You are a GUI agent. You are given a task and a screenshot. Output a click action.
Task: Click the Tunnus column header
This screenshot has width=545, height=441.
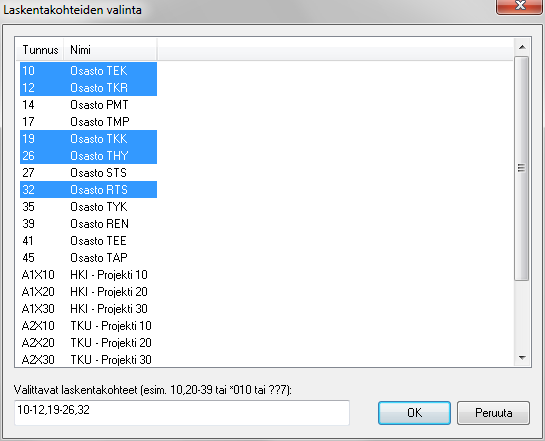[x=40, y=50]
